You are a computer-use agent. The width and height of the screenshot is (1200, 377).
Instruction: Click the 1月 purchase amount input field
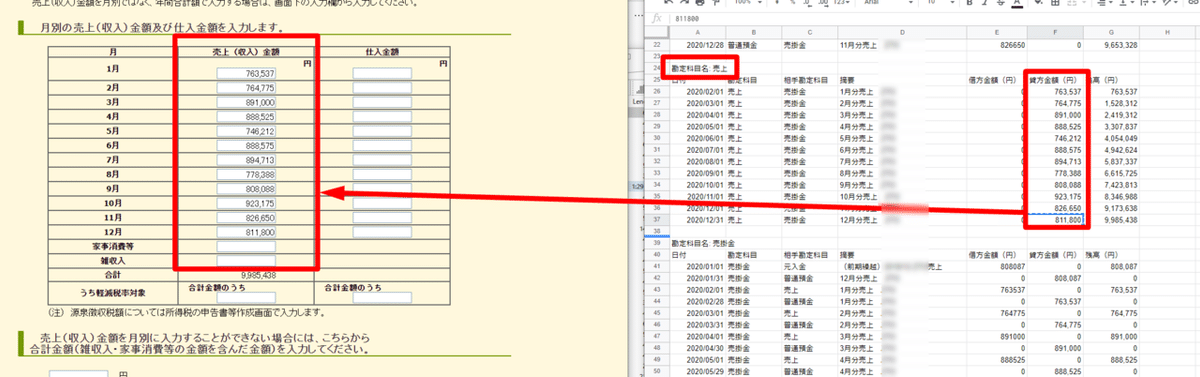[x=382, y=74]
